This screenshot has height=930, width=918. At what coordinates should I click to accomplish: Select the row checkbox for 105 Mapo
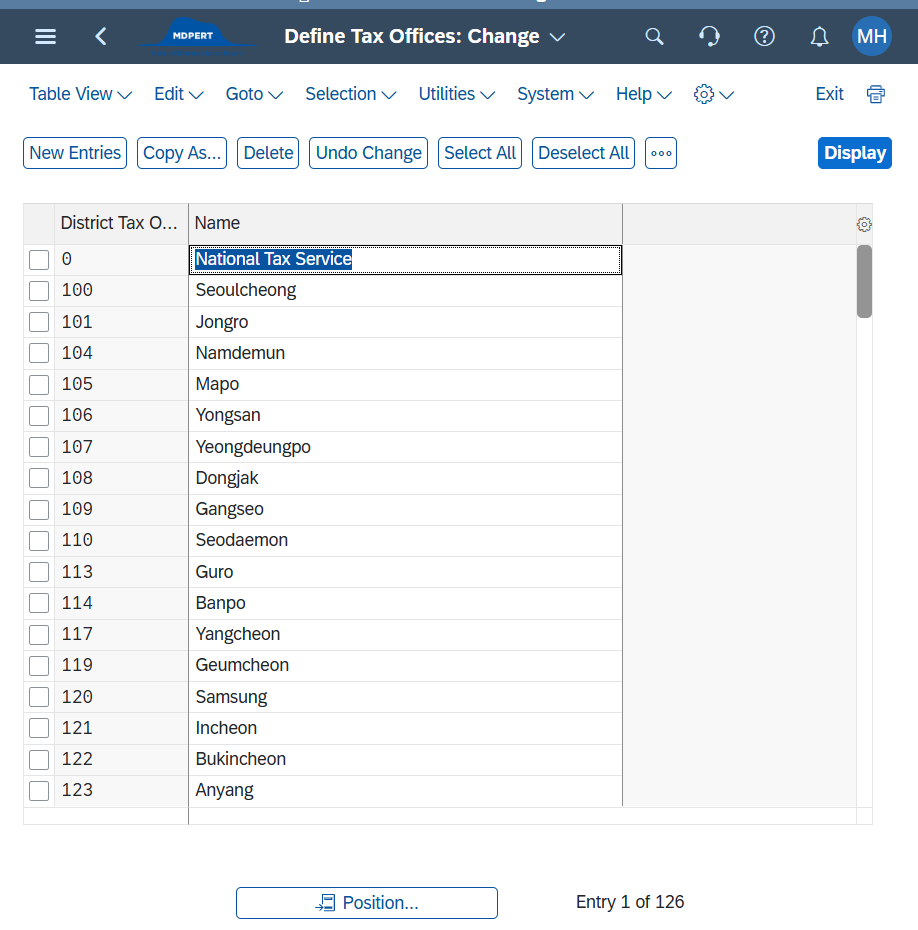pos(39,384)
